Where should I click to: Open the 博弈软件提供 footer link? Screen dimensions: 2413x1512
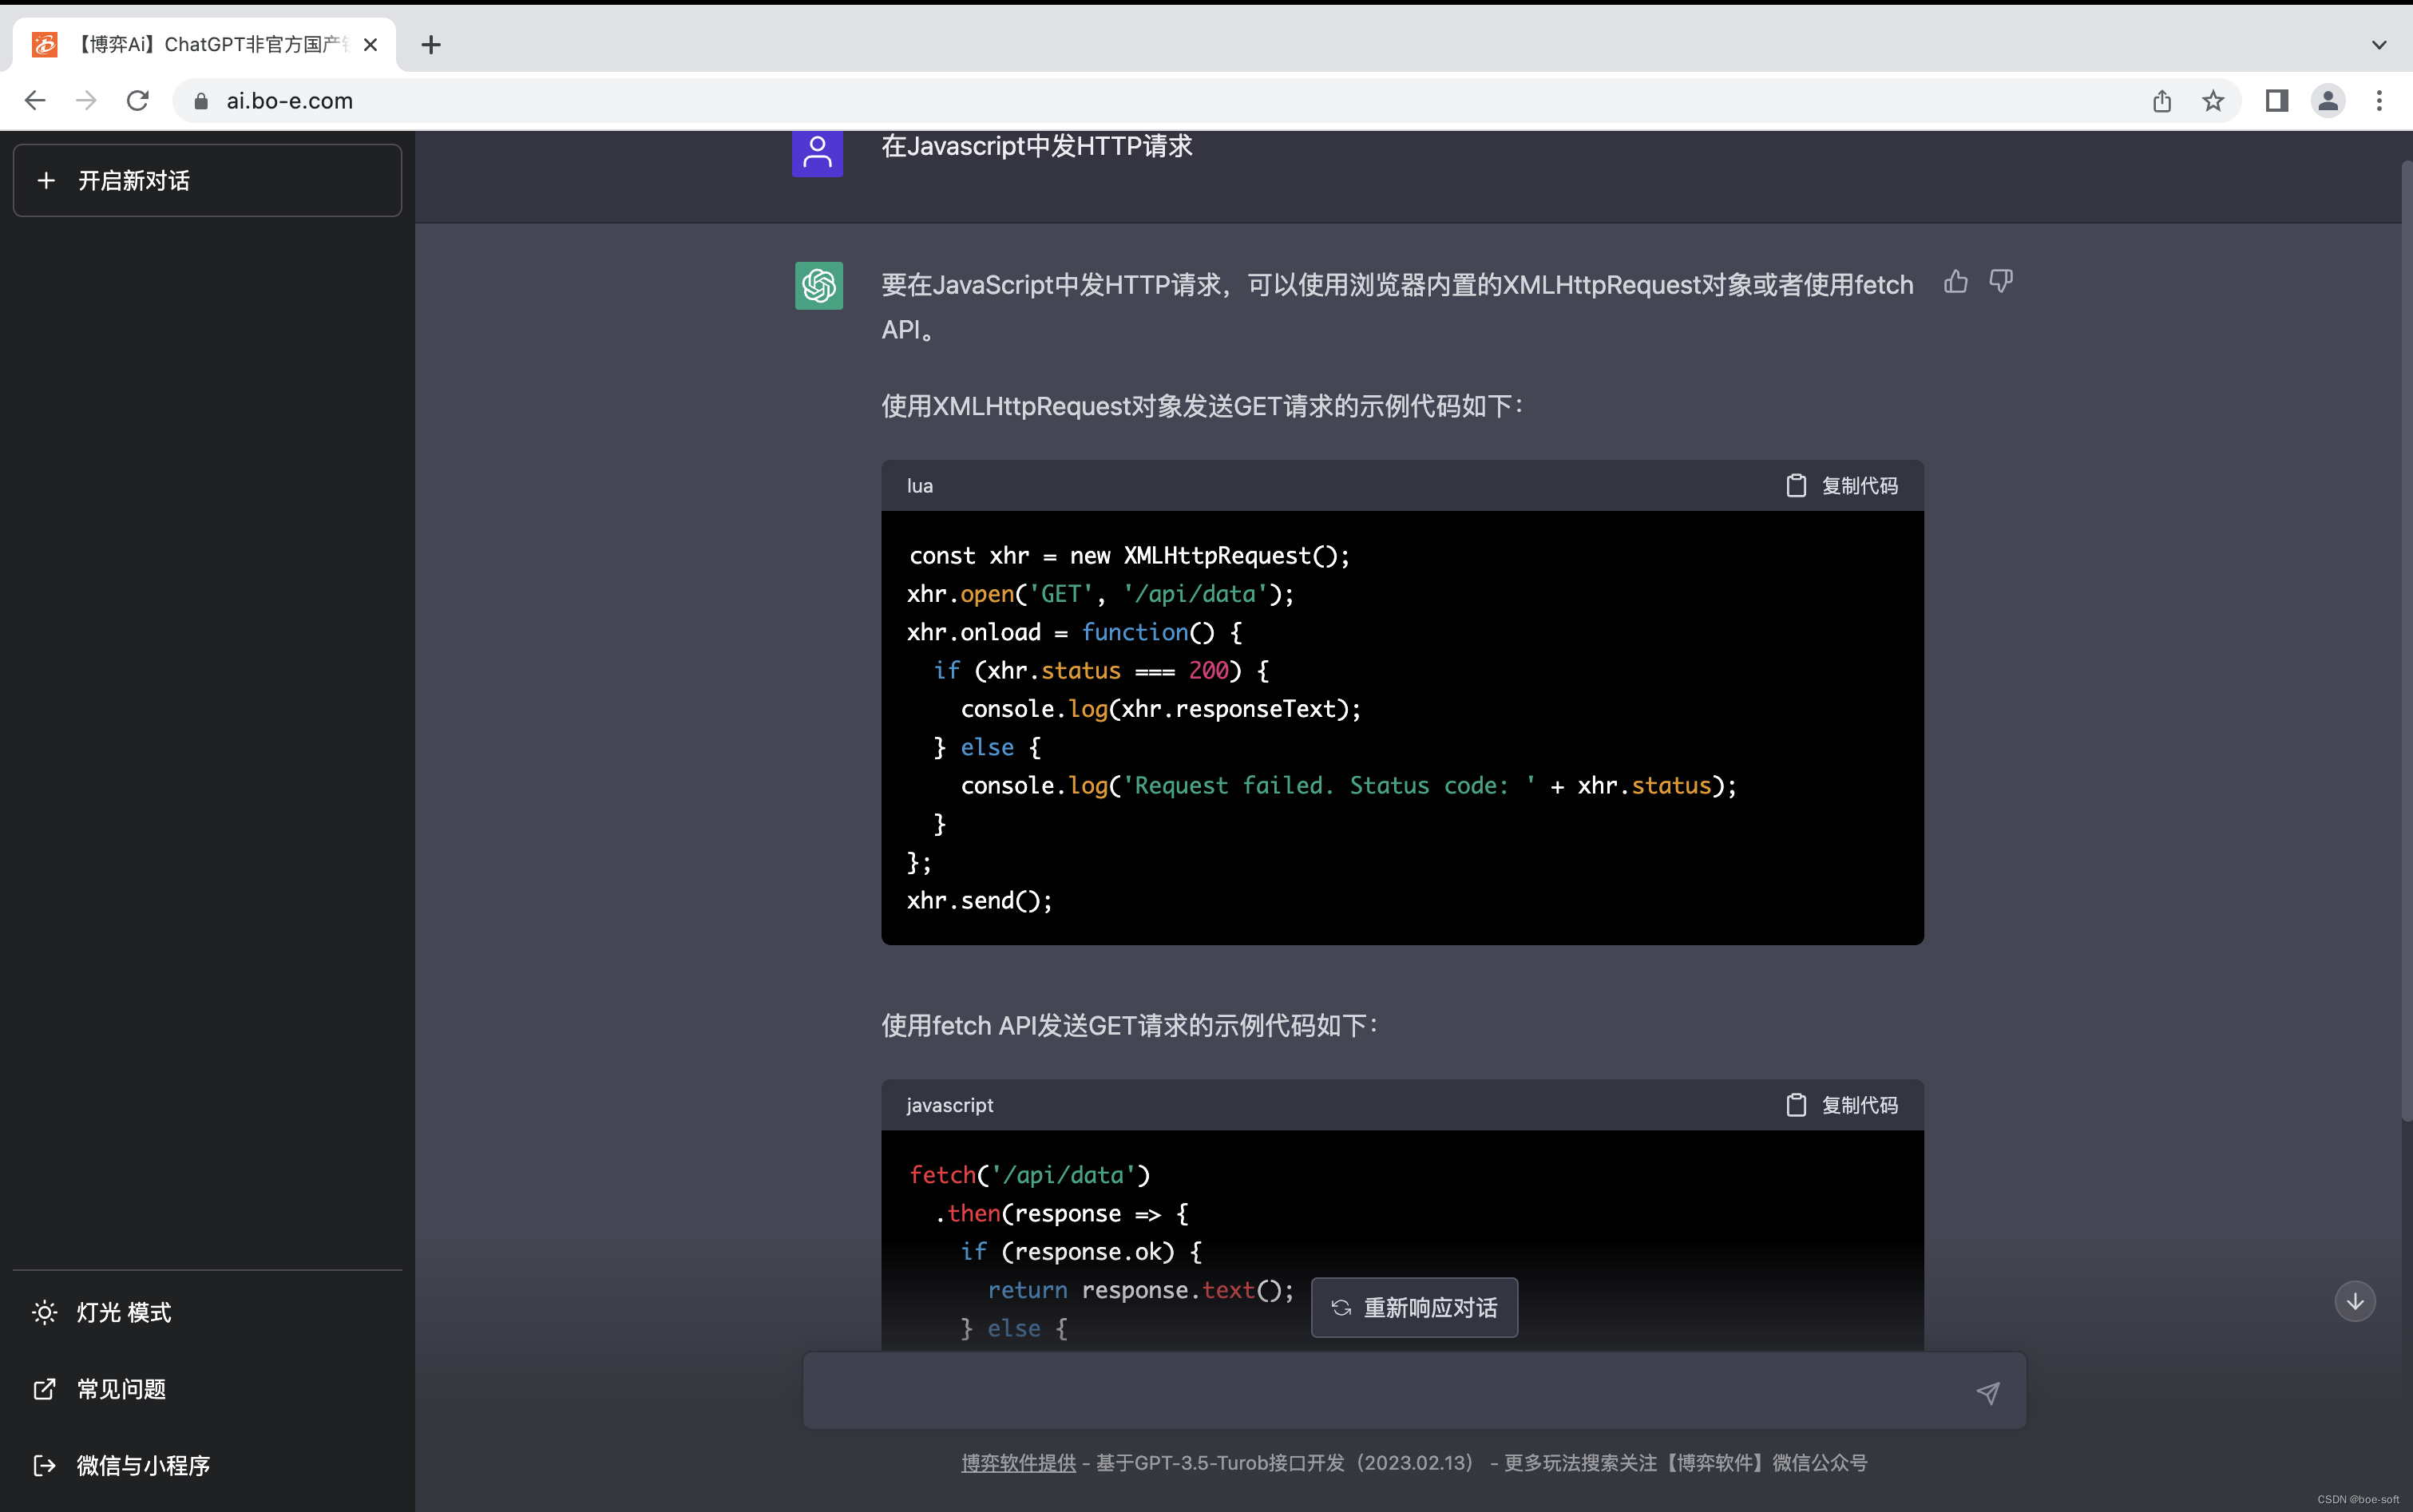tap(1018, 1463)
